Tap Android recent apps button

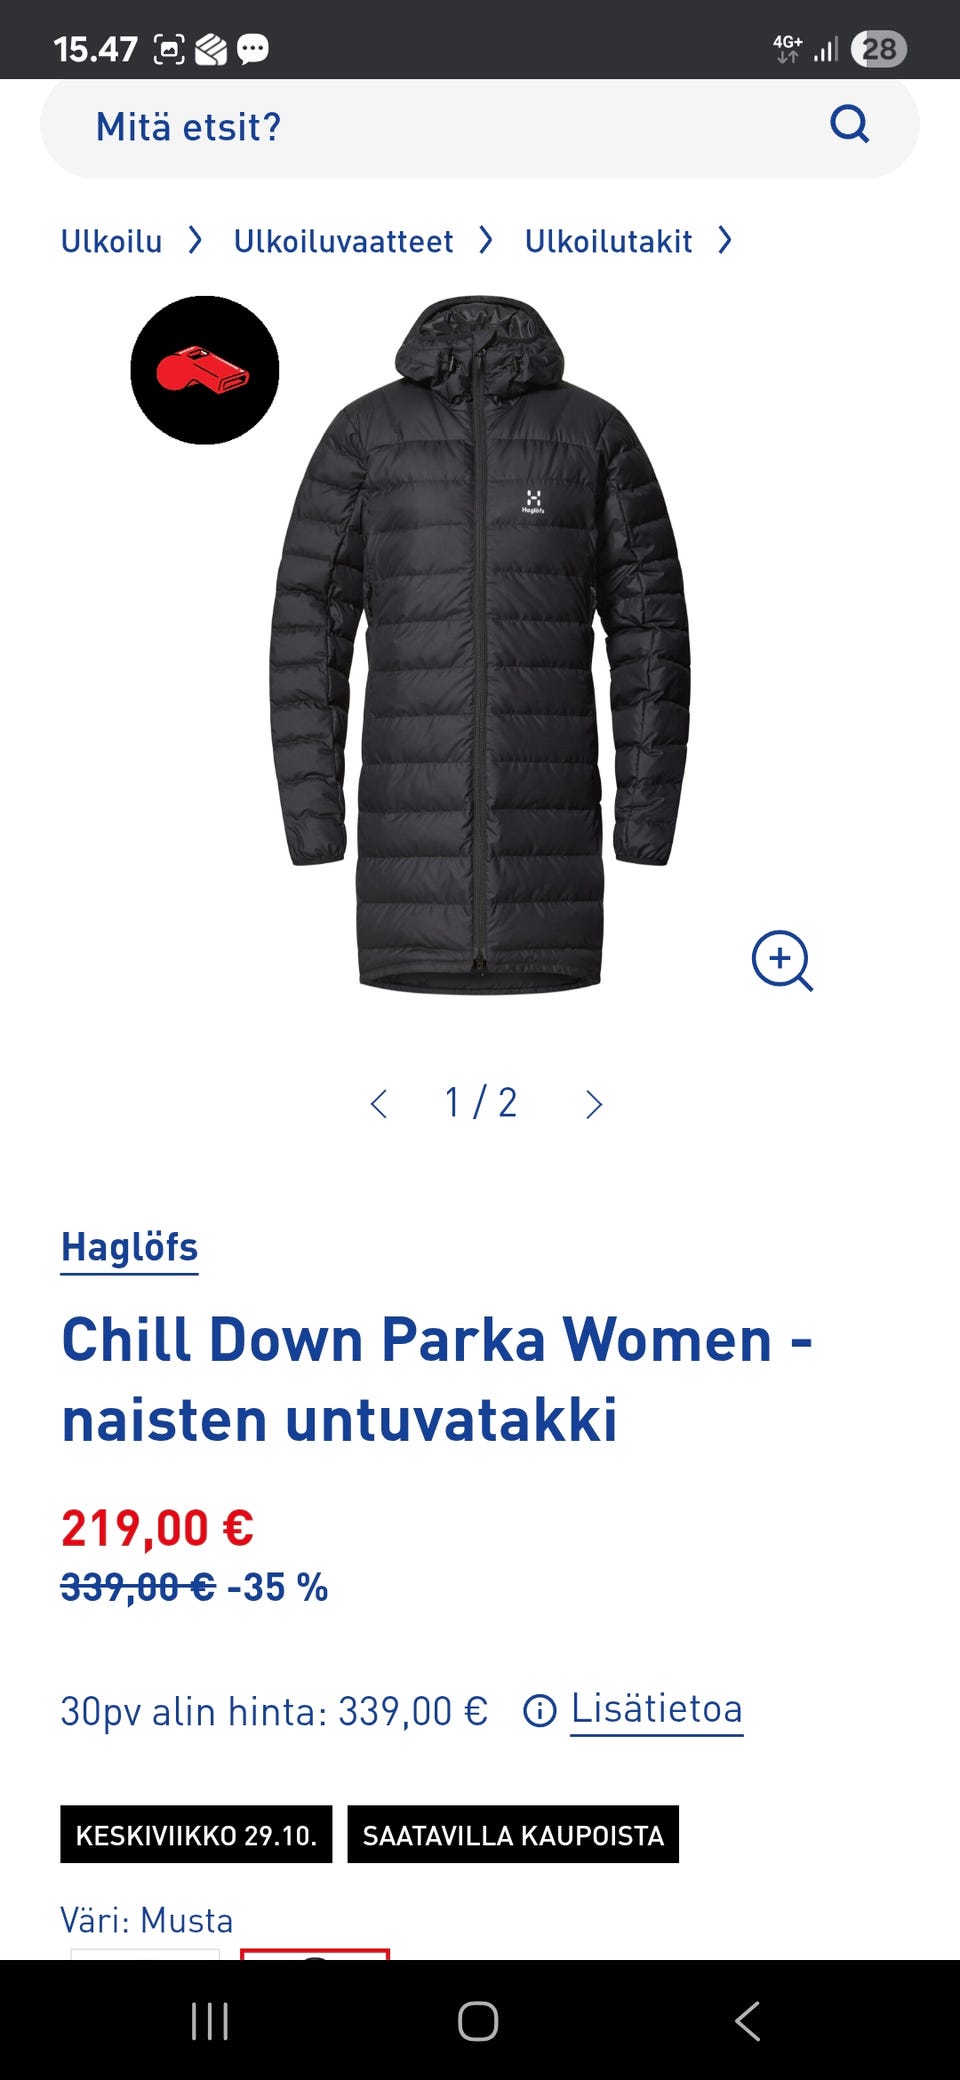pos(210,2021)
